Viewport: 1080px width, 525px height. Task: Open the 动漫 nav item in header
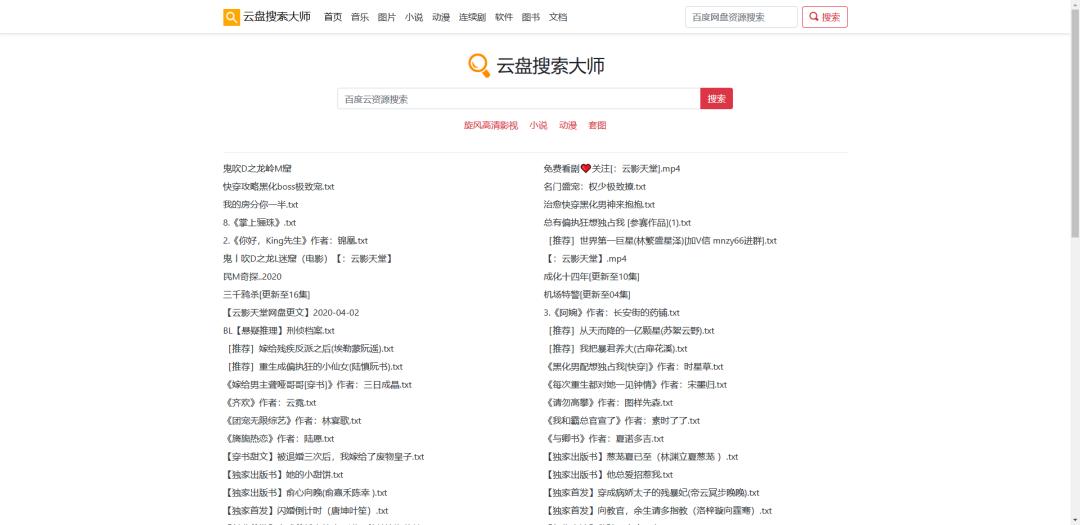441,17
